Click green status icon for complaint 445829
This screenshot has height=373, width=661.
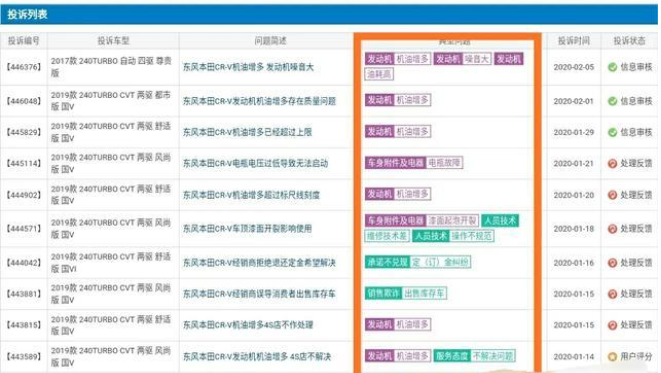(x=612, y=132)
